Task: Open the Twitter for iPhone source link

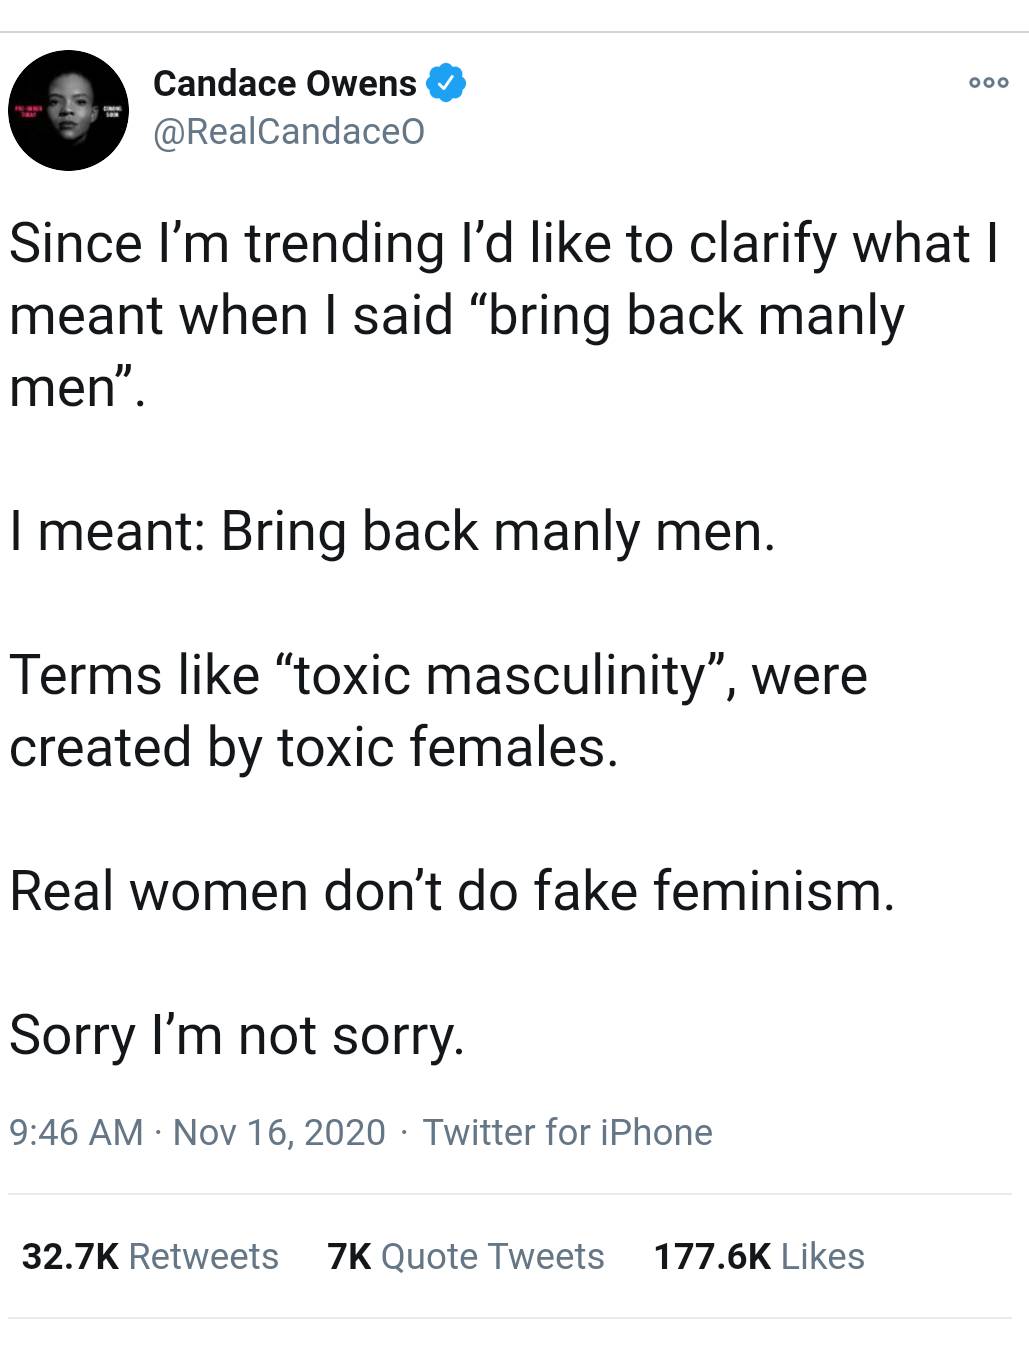Action: tap(567, 1132)
